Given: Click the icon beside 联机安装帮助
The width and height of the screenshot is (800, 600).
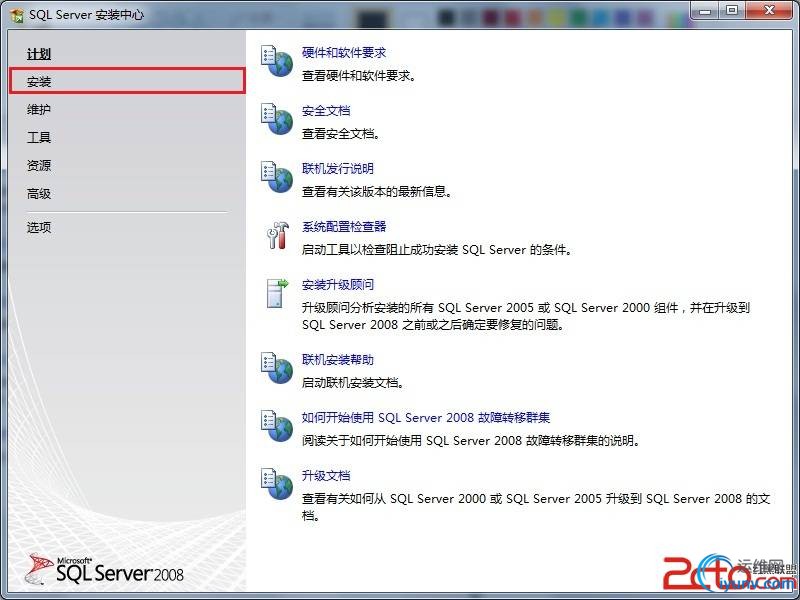Looking at the screenshot, I should click(x=277, y=368).
